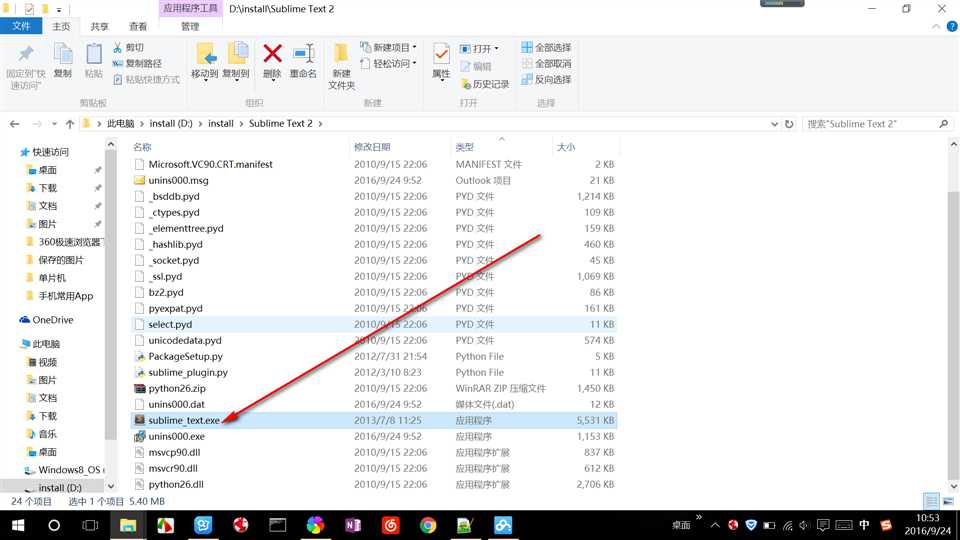Open the Move to menu

pos(204,62)
